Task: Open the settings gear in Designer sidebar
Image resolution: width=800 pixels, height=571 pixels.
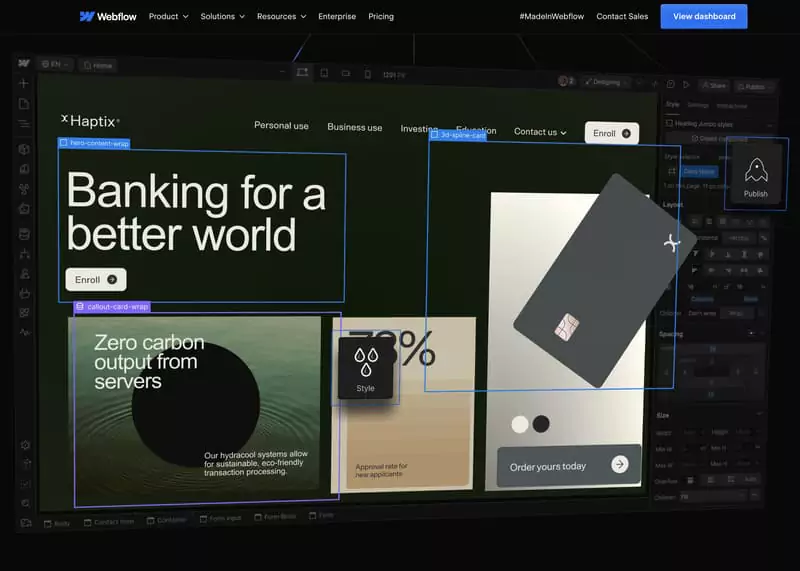Action: (25, 445)
